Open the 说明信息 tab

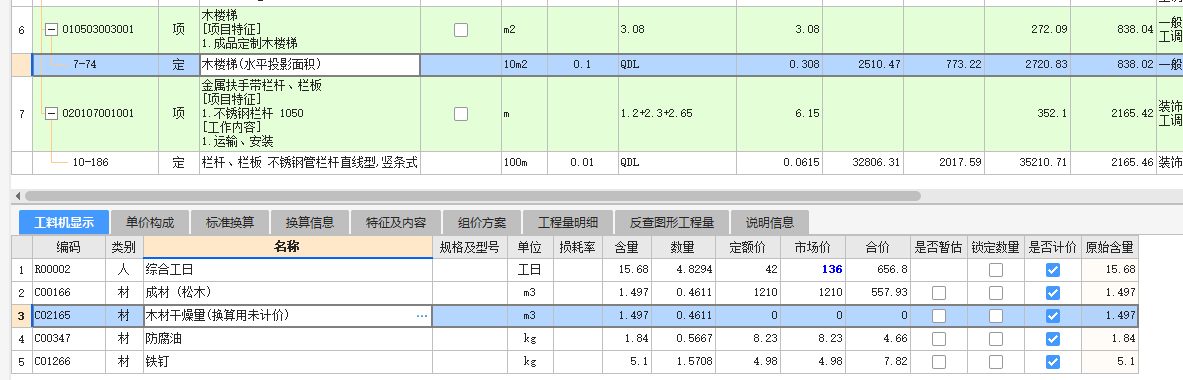[770, 222]
